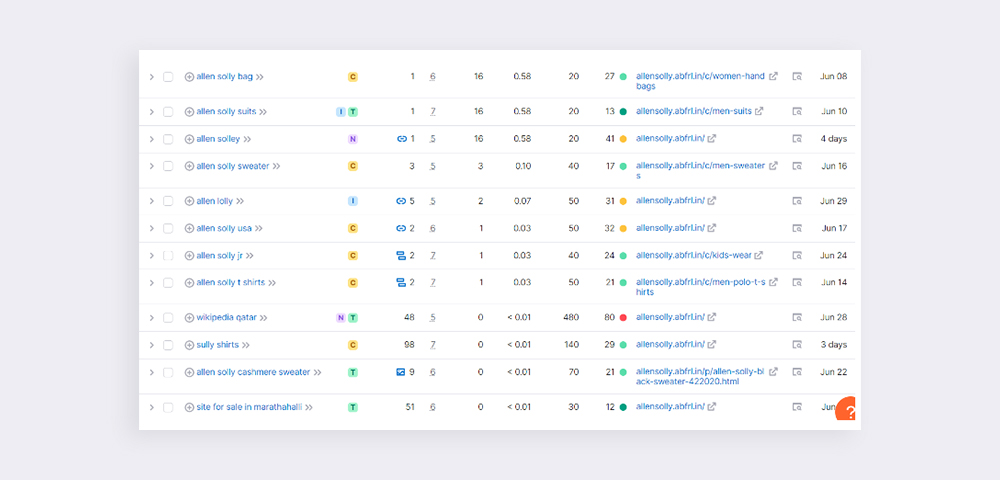The width and height of the screenshot is (1000, 480).
Task: Open the site for sale in marathahalli link
Action: tap(249, 407)
